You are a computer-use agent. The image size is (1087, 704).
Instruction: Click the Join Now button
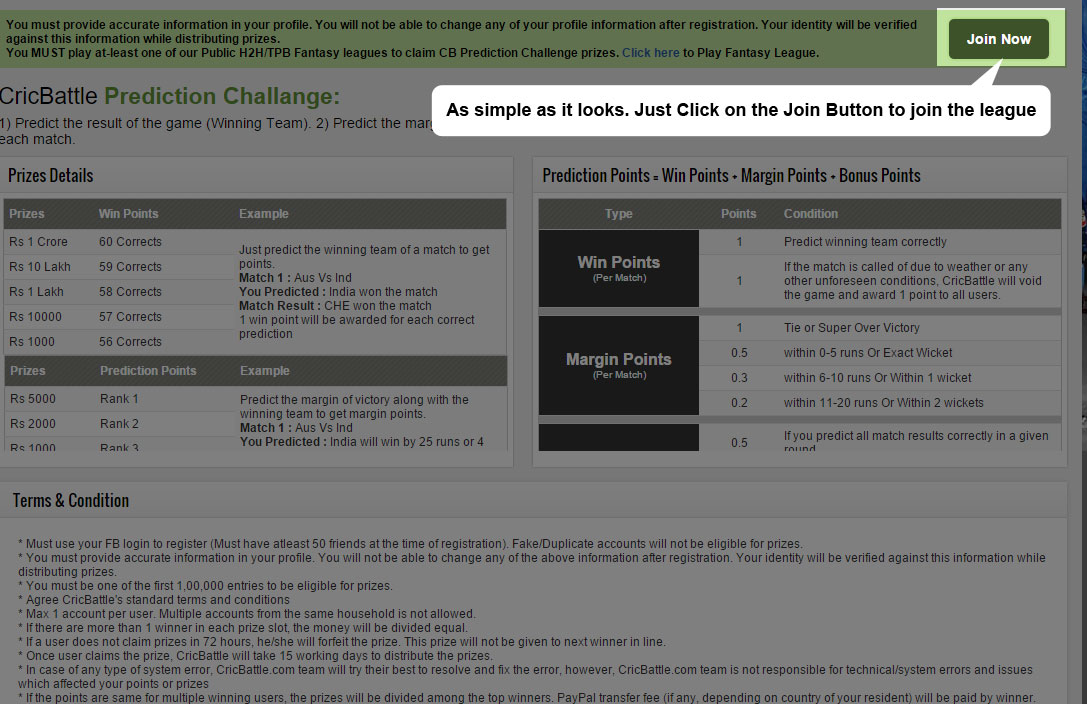tap(998, 39)
